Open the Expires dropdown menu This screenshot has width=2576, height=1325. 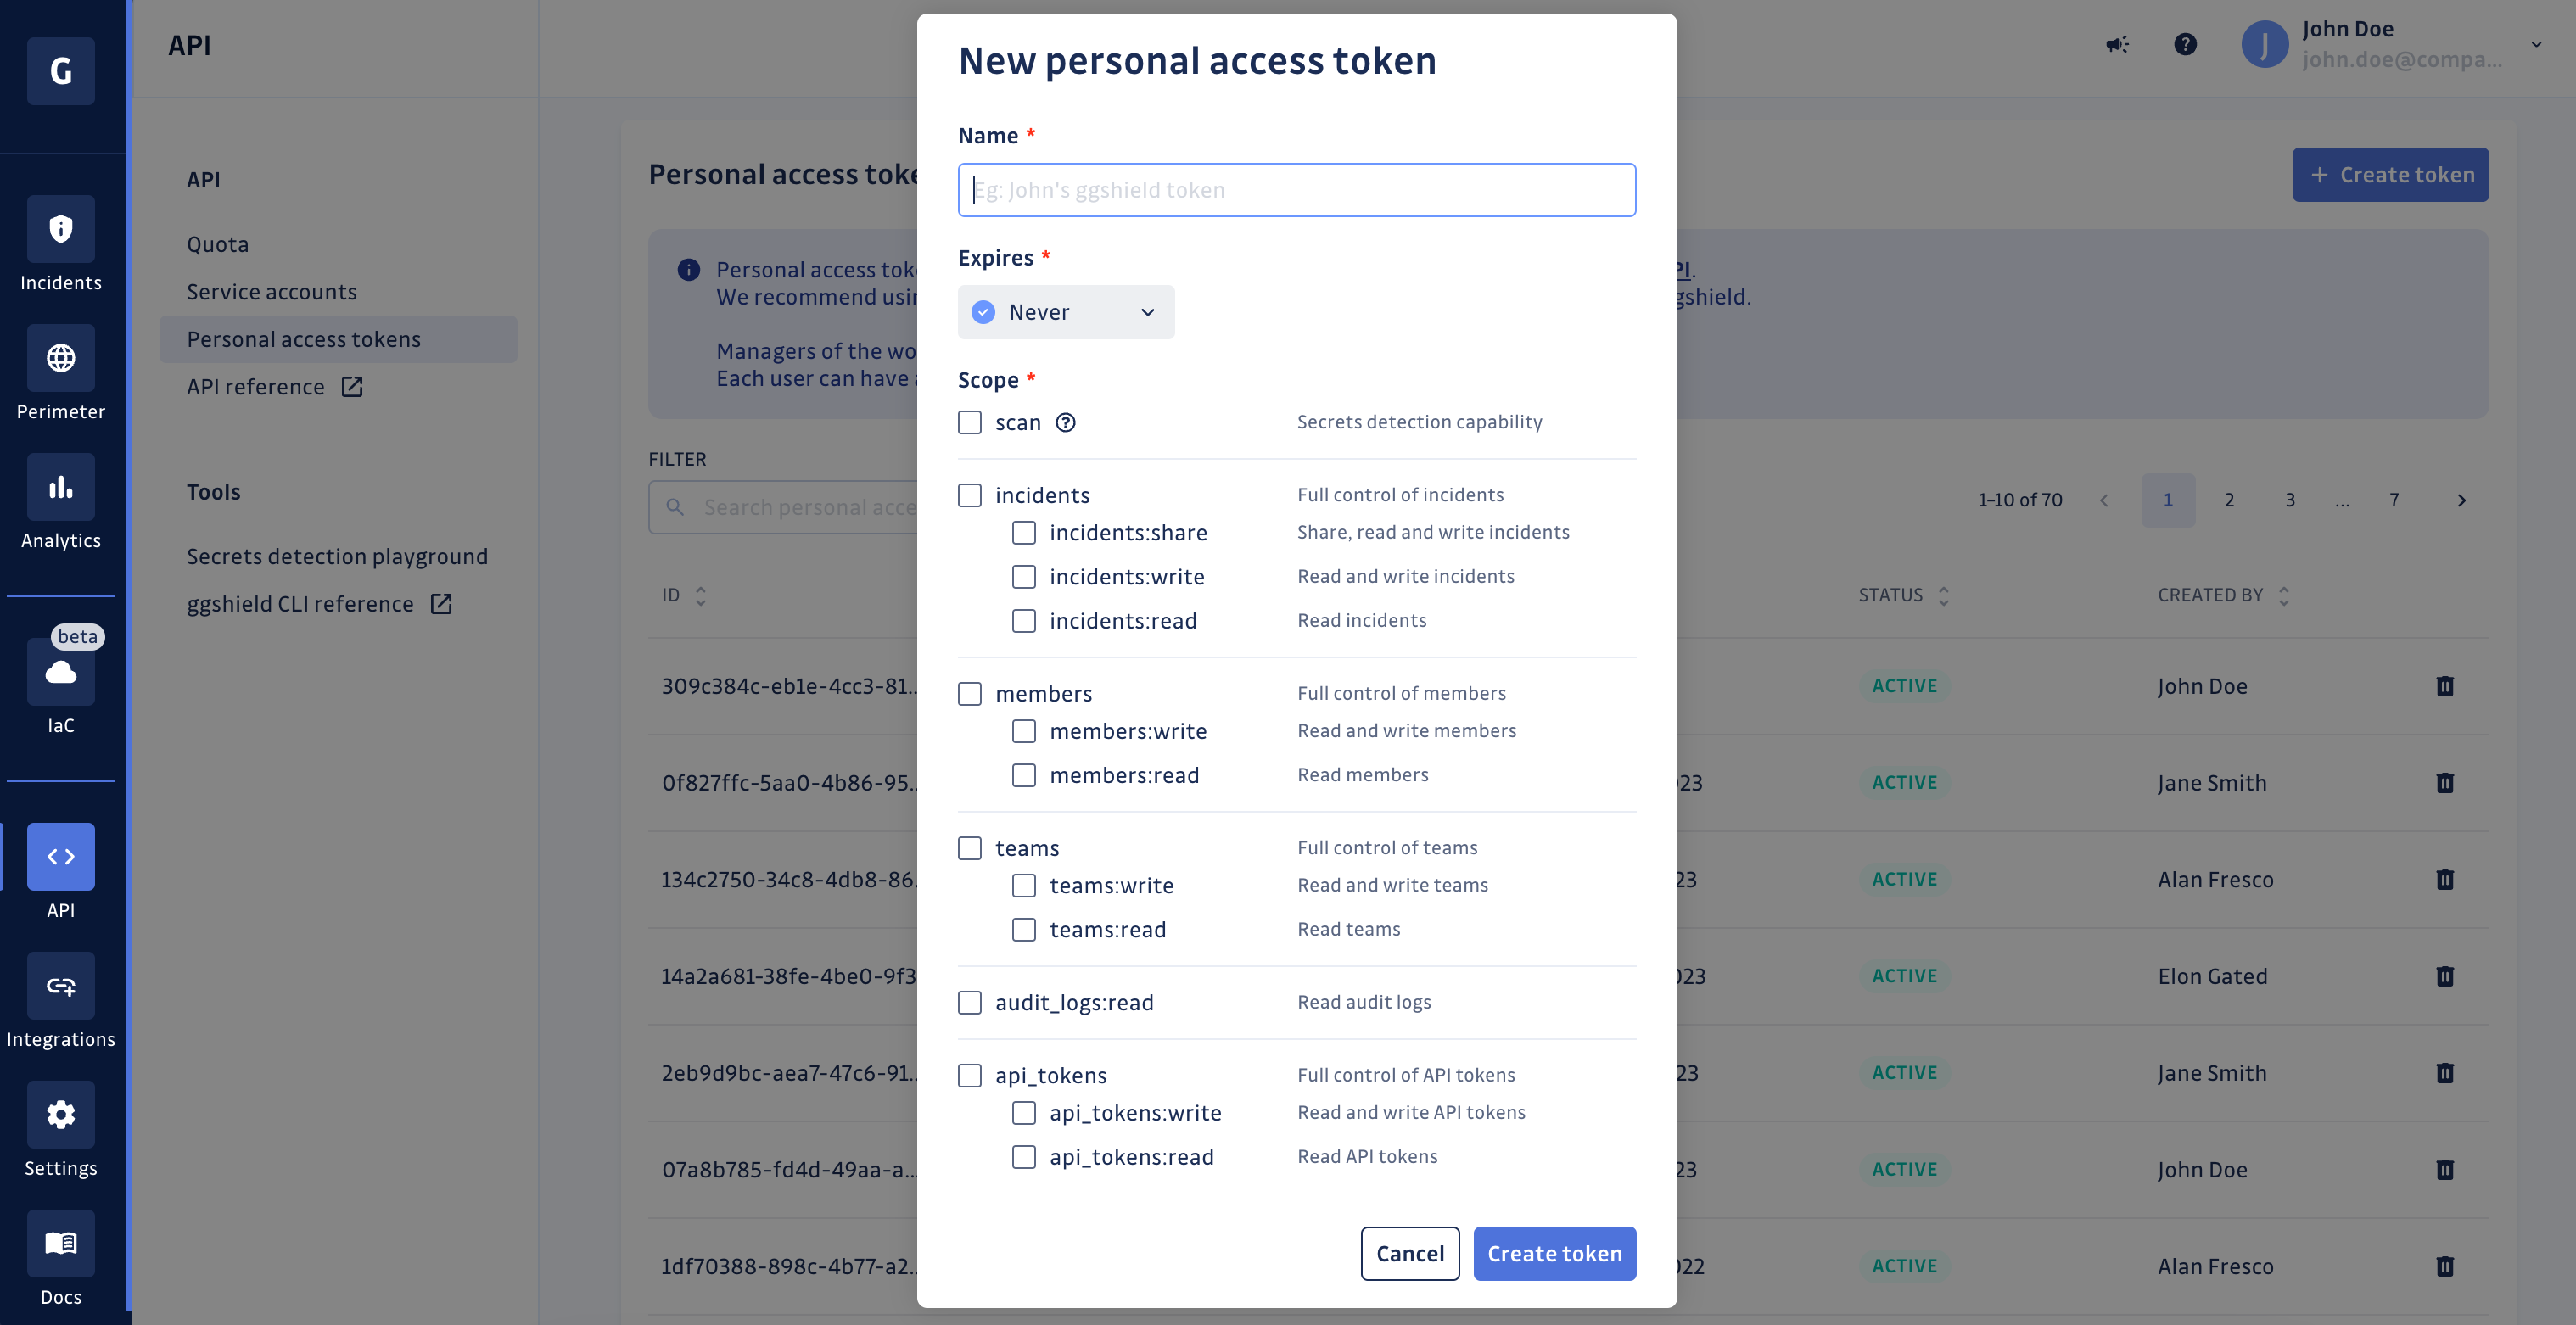(x=1065, y=311)
